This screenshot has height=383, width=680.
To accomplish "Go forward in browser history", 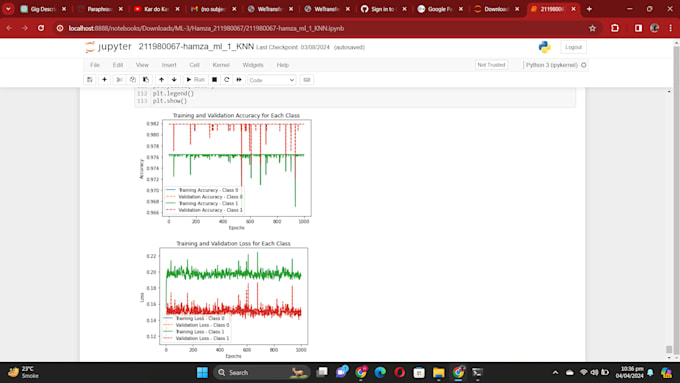I will pyautogui.click(x=25, y=28).
